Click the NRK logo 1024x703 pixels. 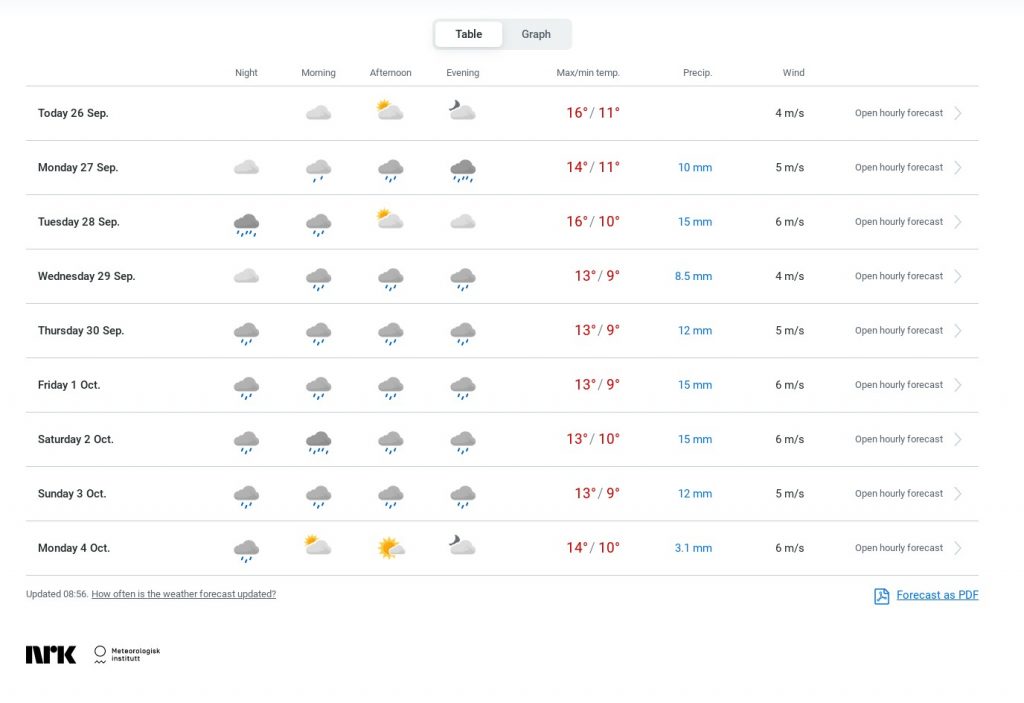[51, 655]
